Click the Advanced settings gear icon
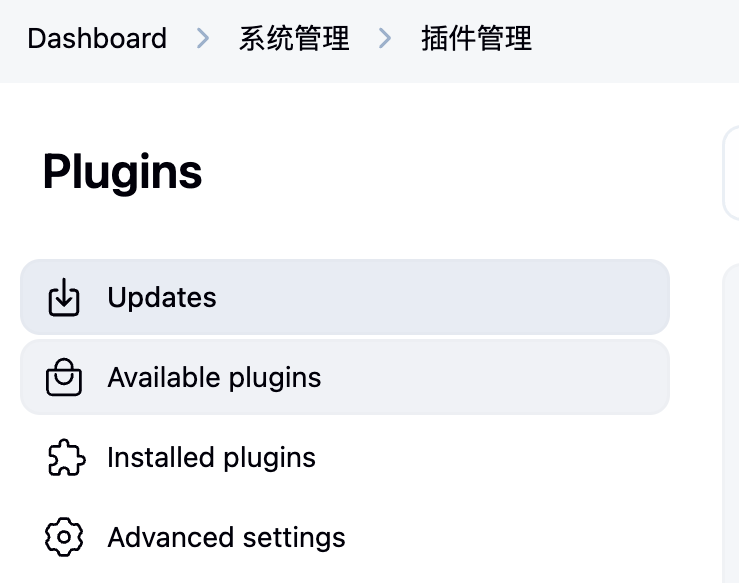 [64, 538]
